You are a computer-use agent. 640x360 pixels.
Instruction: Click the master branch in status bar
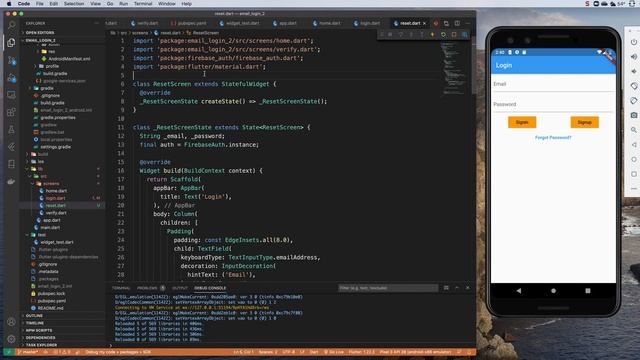click(x=27, y=352)
